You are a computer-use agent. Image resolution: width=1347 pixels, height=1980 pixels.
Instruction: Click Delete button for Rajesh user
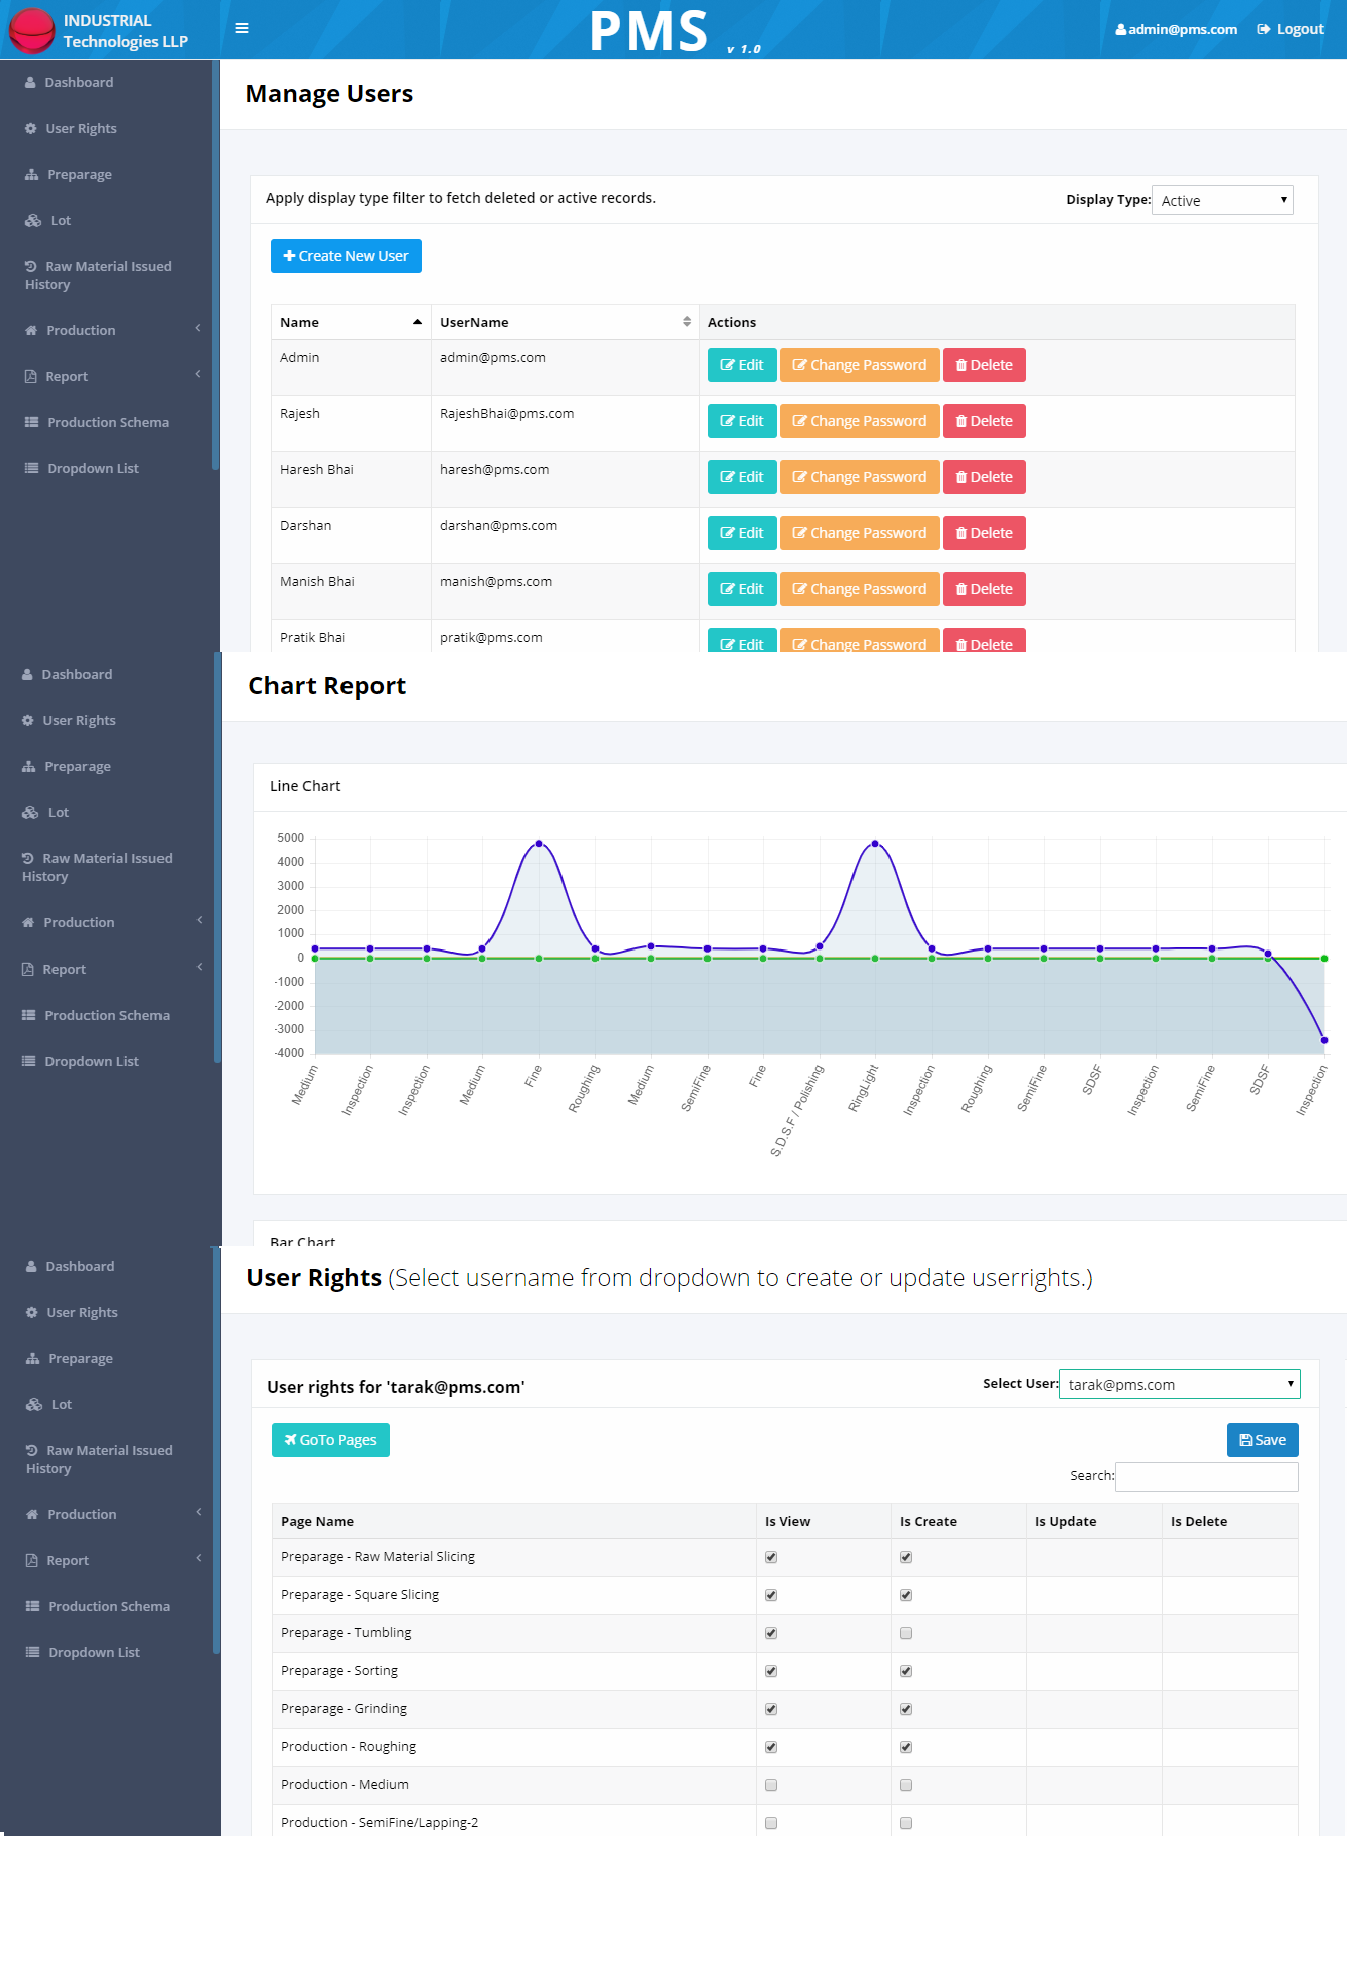(x=984, y=421)
